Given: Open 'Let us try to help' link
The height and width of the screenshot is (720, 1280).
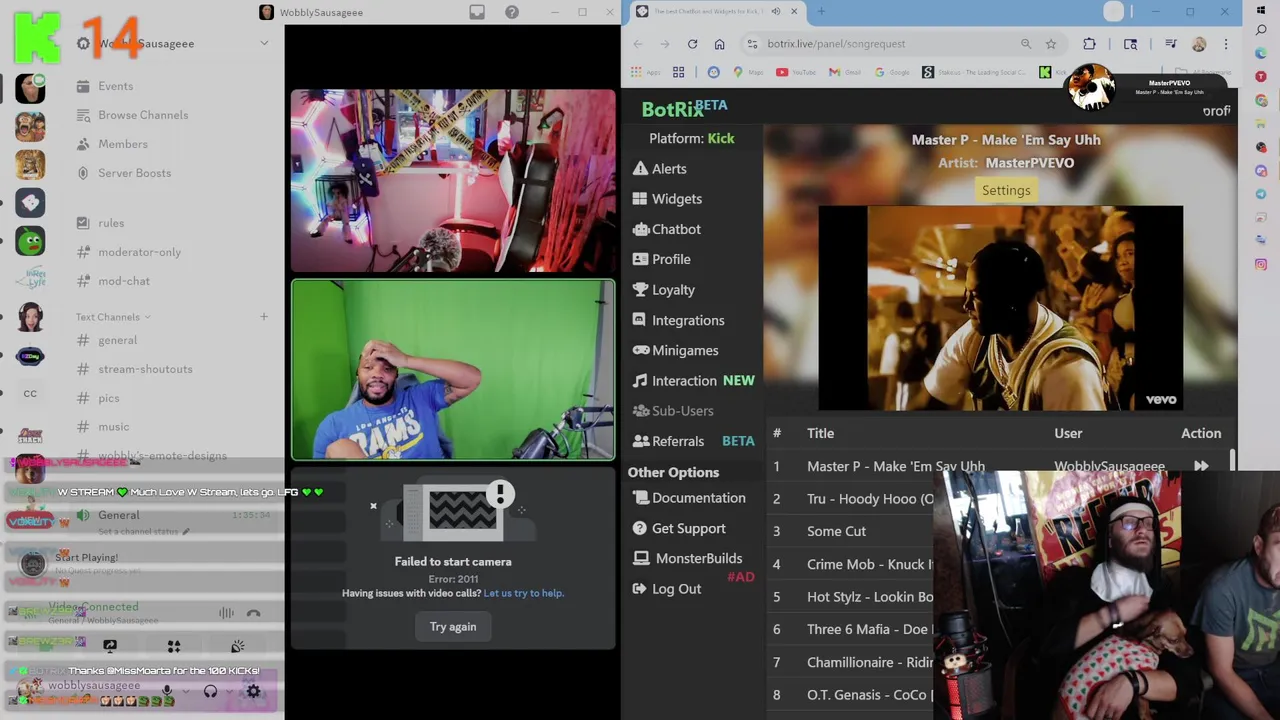Looking at the screenshot, I should pos(524,593).
